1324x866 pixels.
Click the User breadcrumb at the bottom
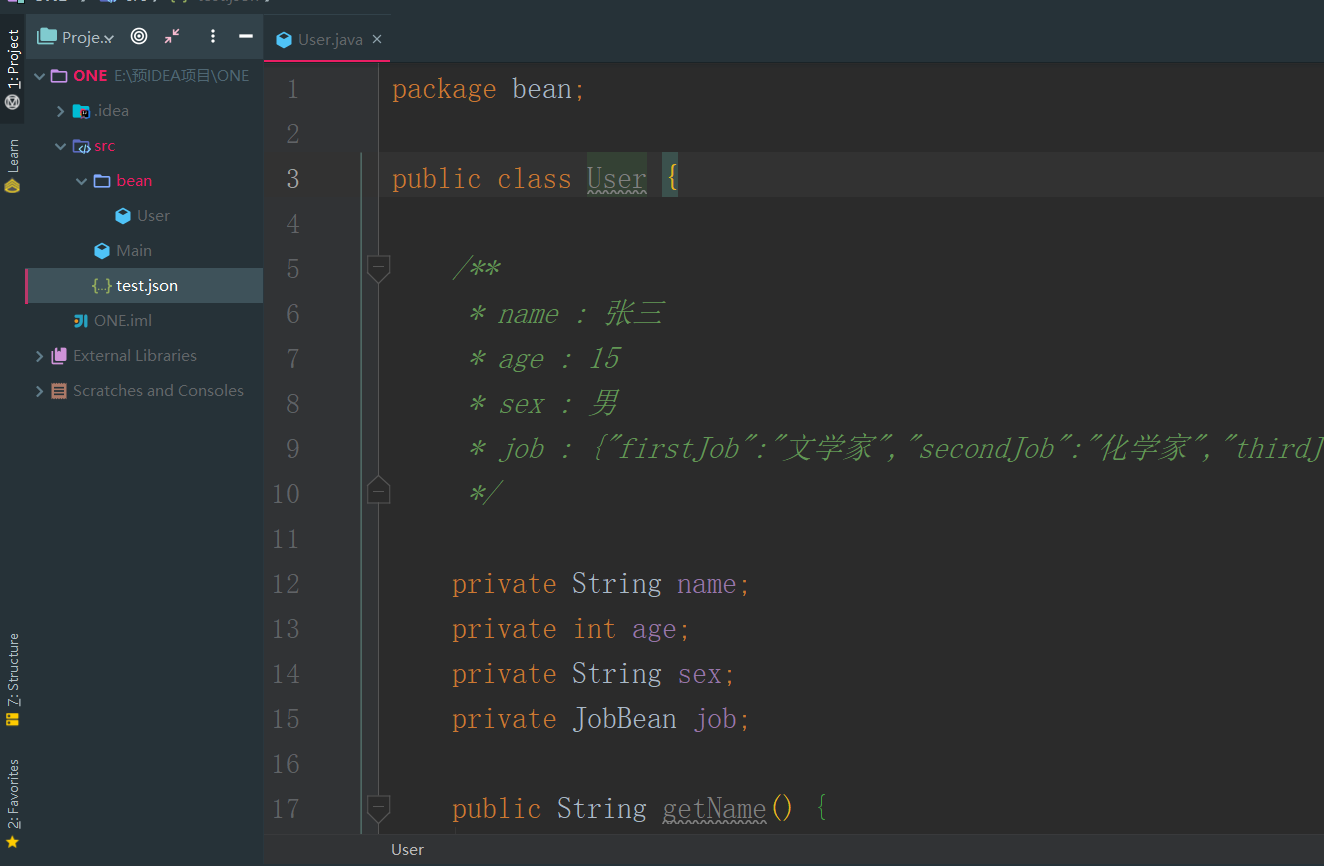click(x=407, y=849)
